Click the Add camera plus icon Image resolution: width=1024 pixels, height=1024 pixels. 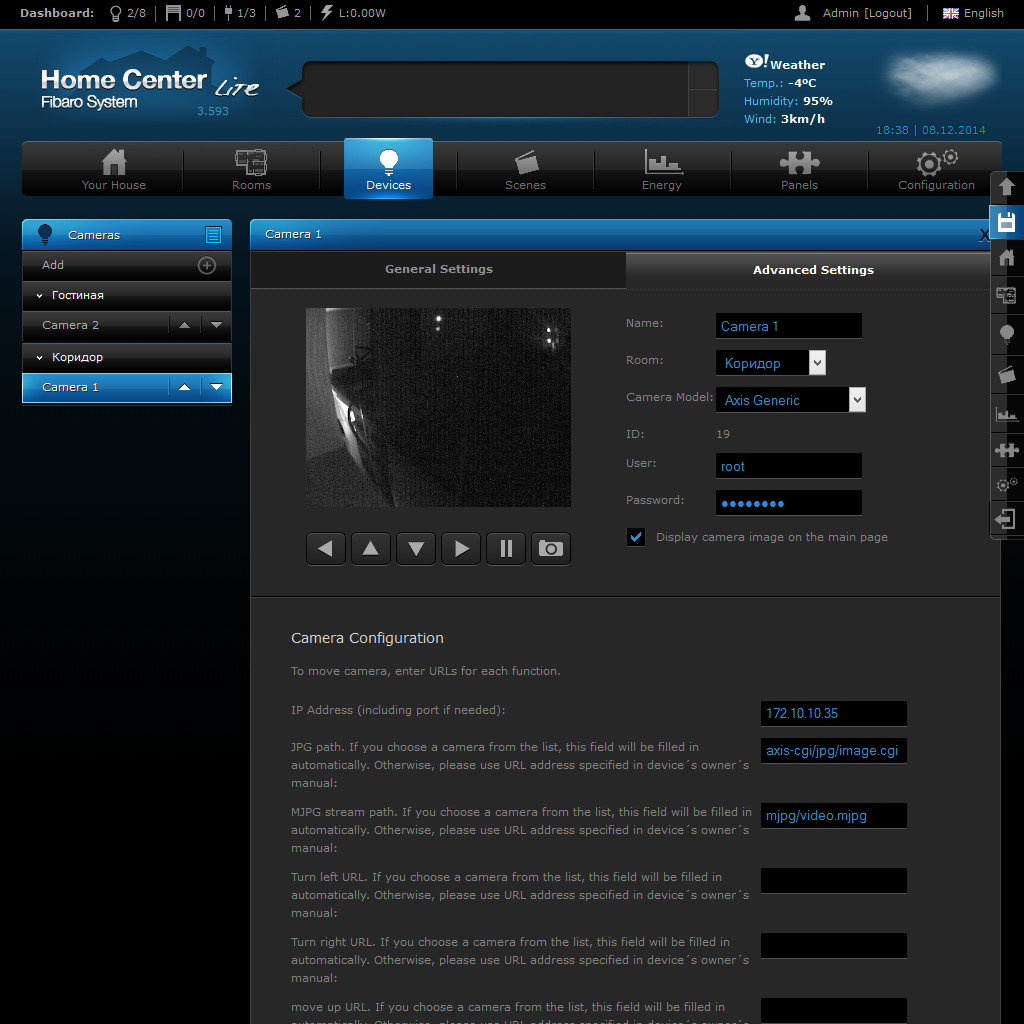click(207, 265)
